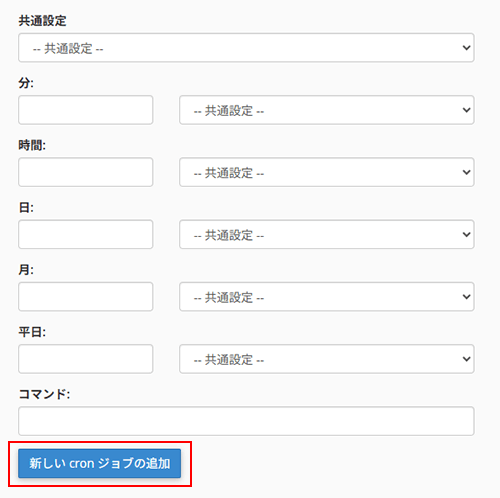Click the 分 text input field
This screenshot has height=498, width=500.
click(86, 110)
